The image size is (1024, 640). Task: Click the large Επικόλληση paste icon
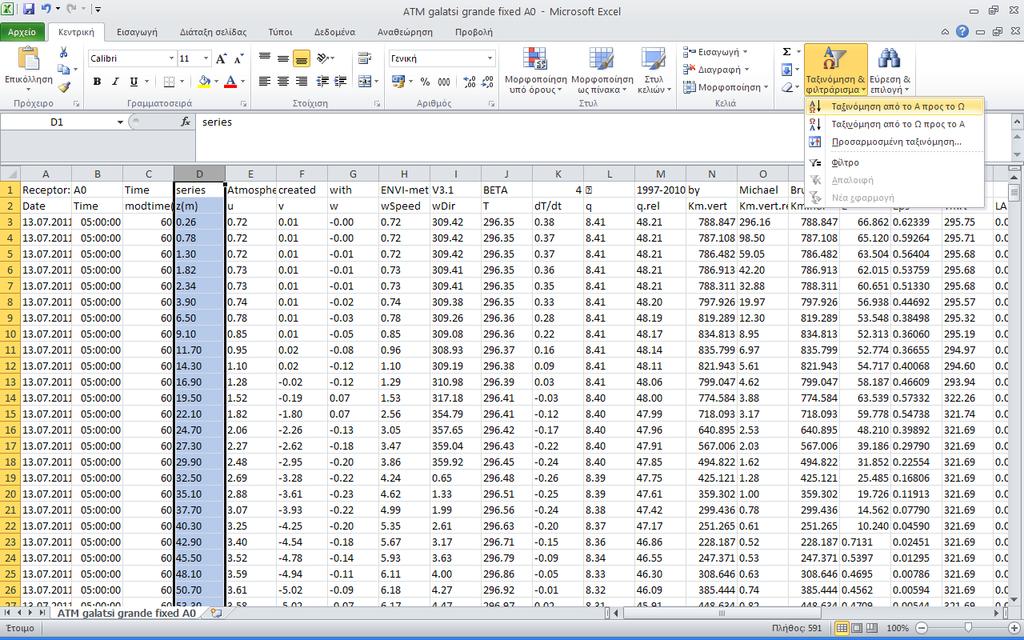click(28, 59)
